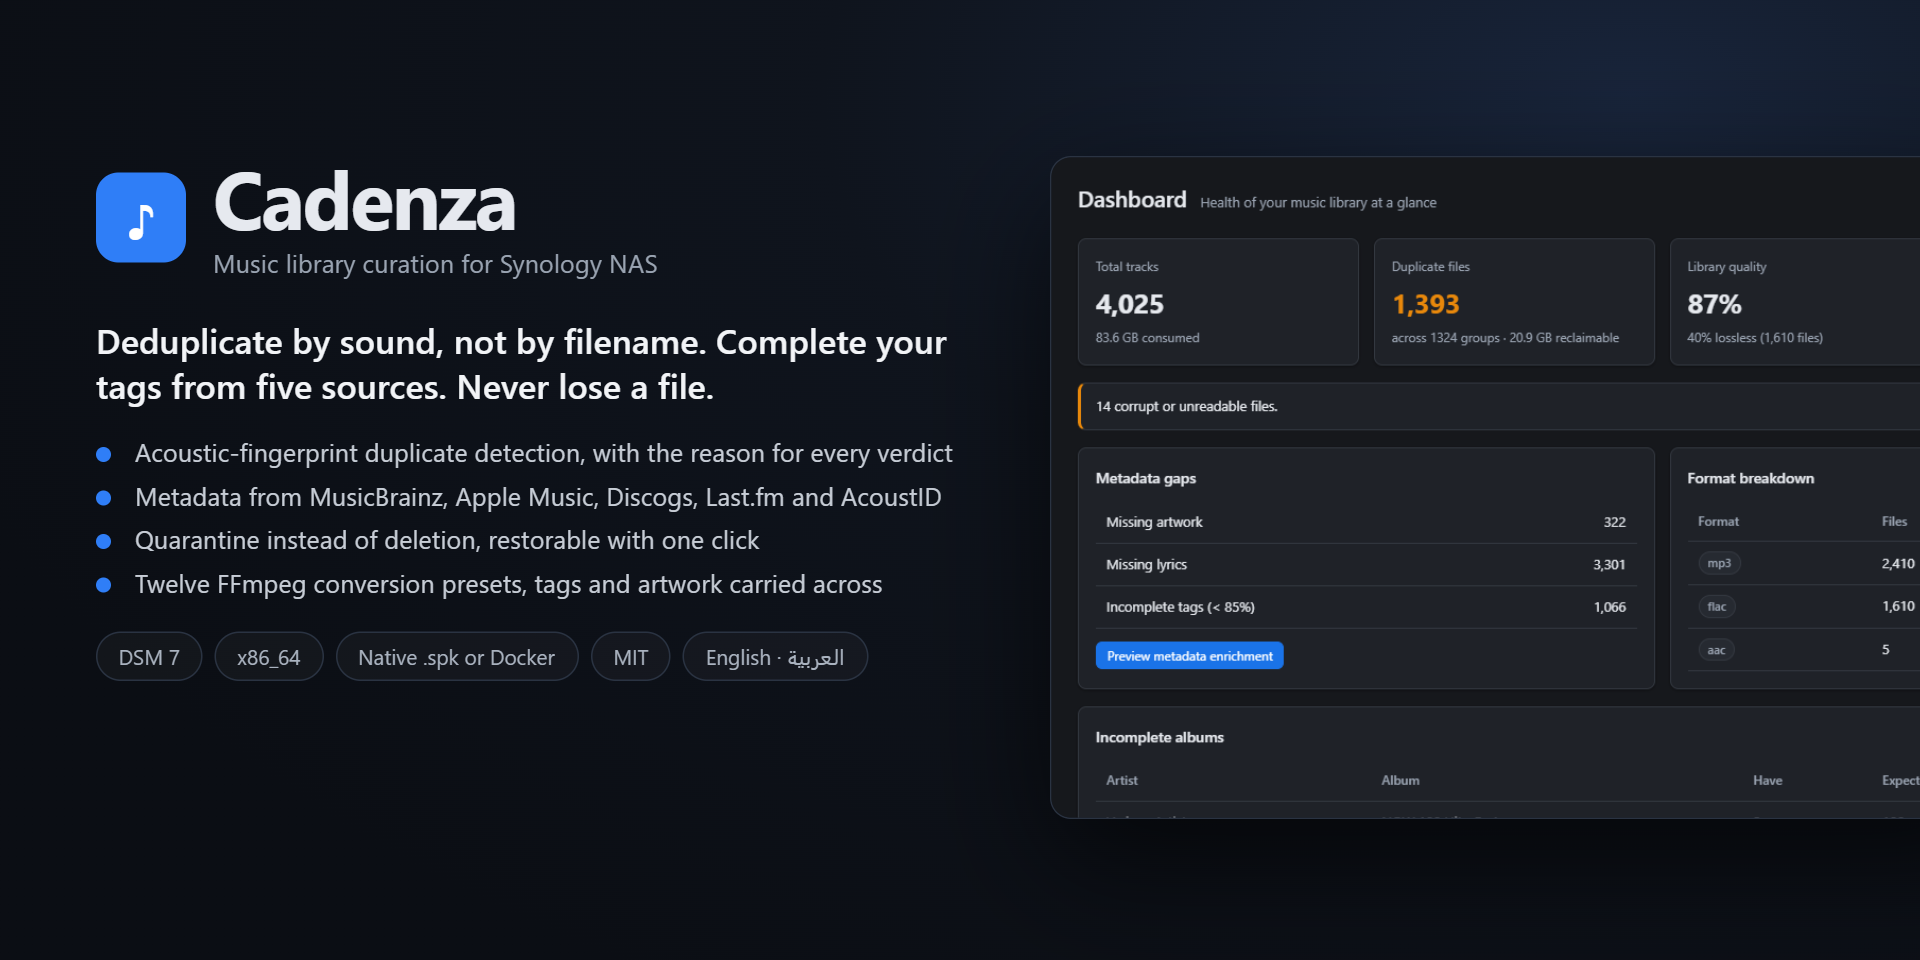
Task: Click the Have column header
Action: tap(1767, 780)
